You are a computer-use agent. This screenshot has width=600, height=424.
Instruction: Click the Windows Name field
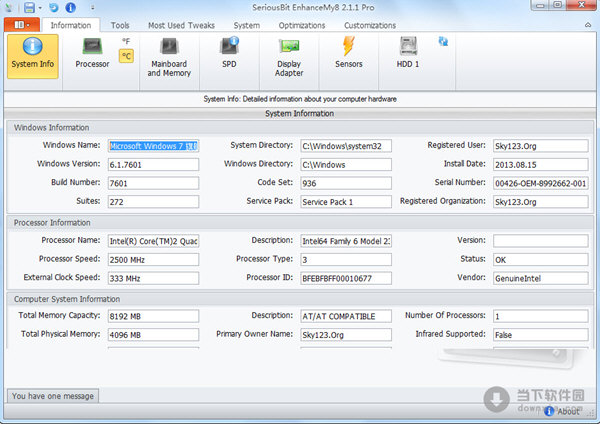pos(153,146)
